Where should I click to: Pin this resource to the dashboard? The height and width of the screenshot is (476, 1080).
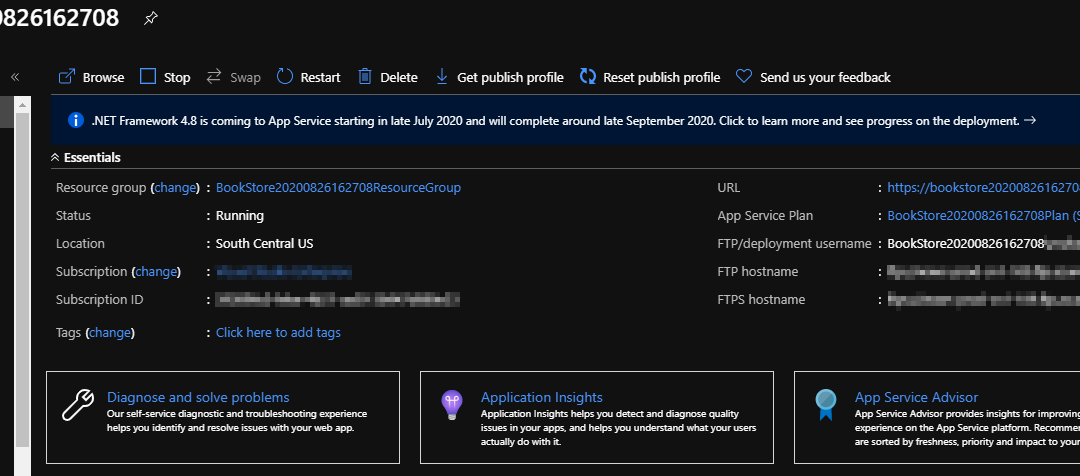[151, 18]
